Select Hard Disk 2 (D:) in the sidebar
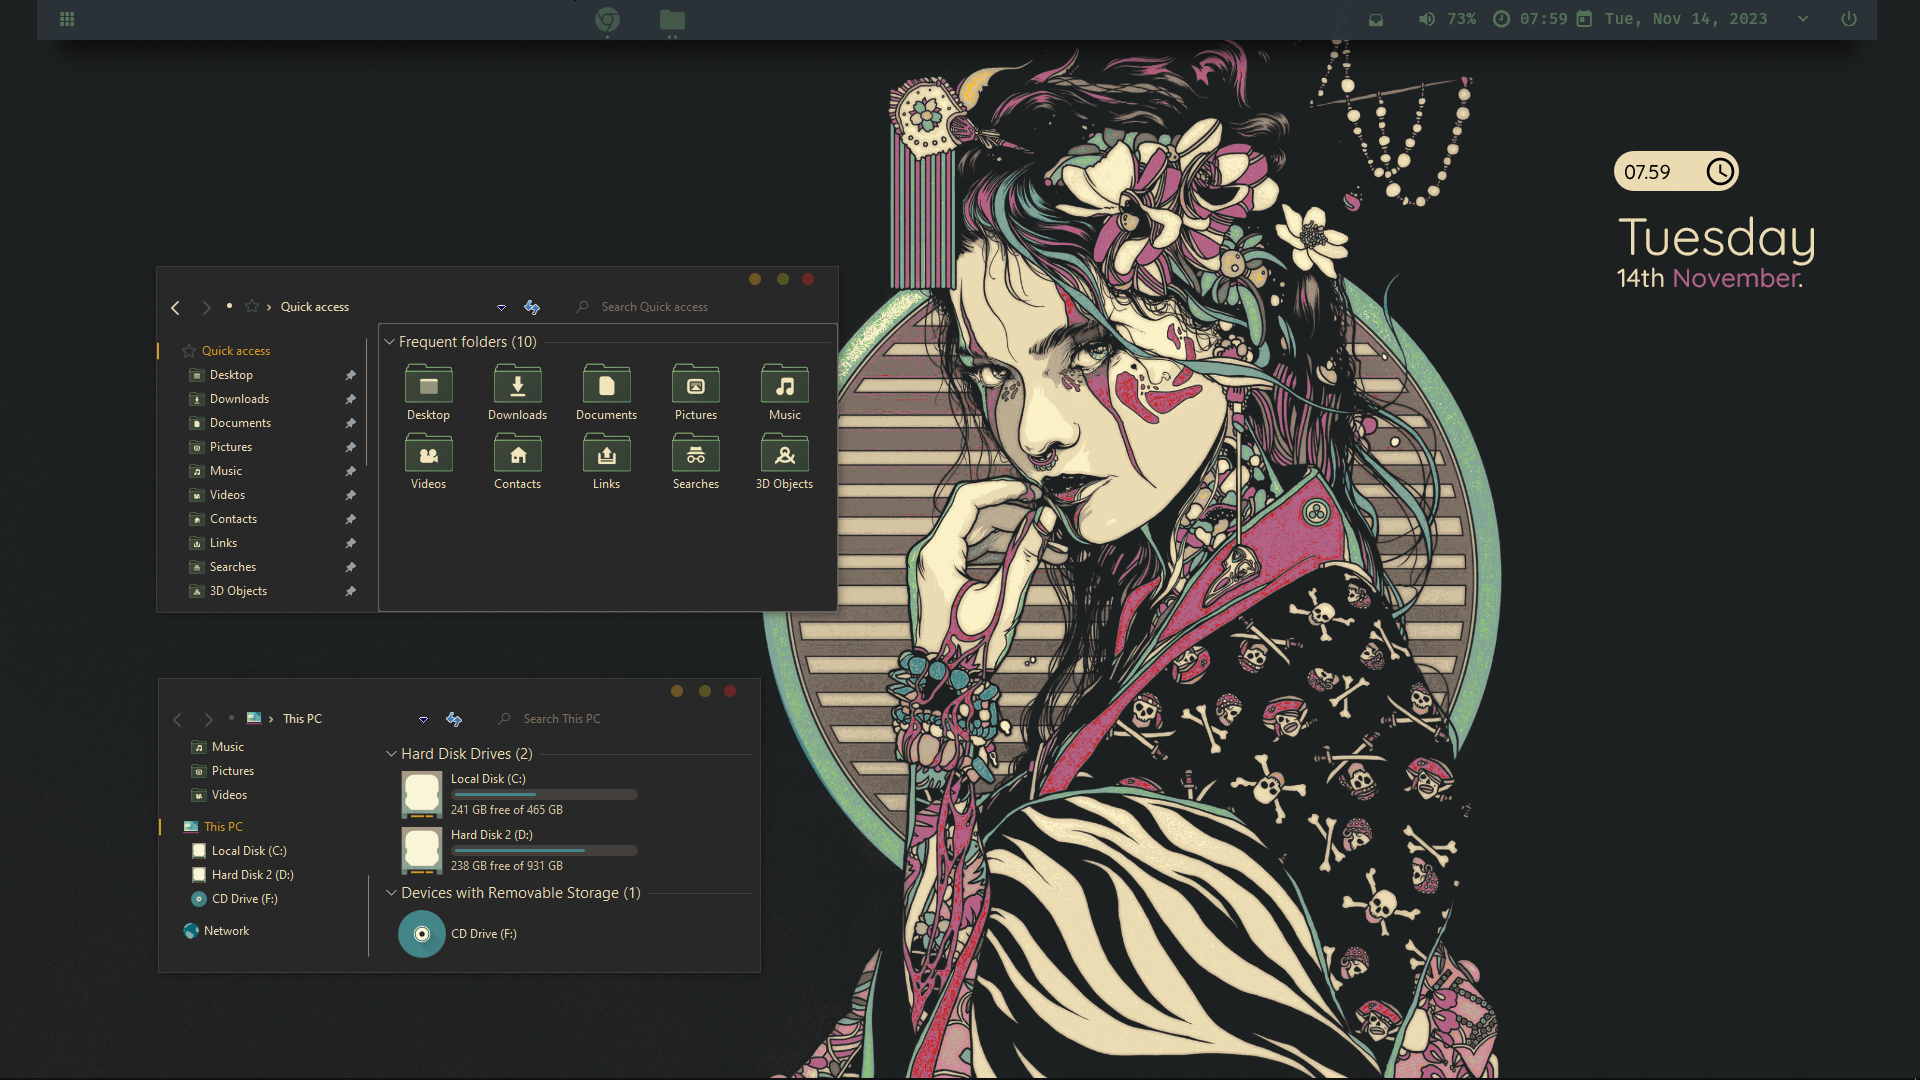The height and width of the screenshot is (1080, 1920). click(x=251, y=874)
